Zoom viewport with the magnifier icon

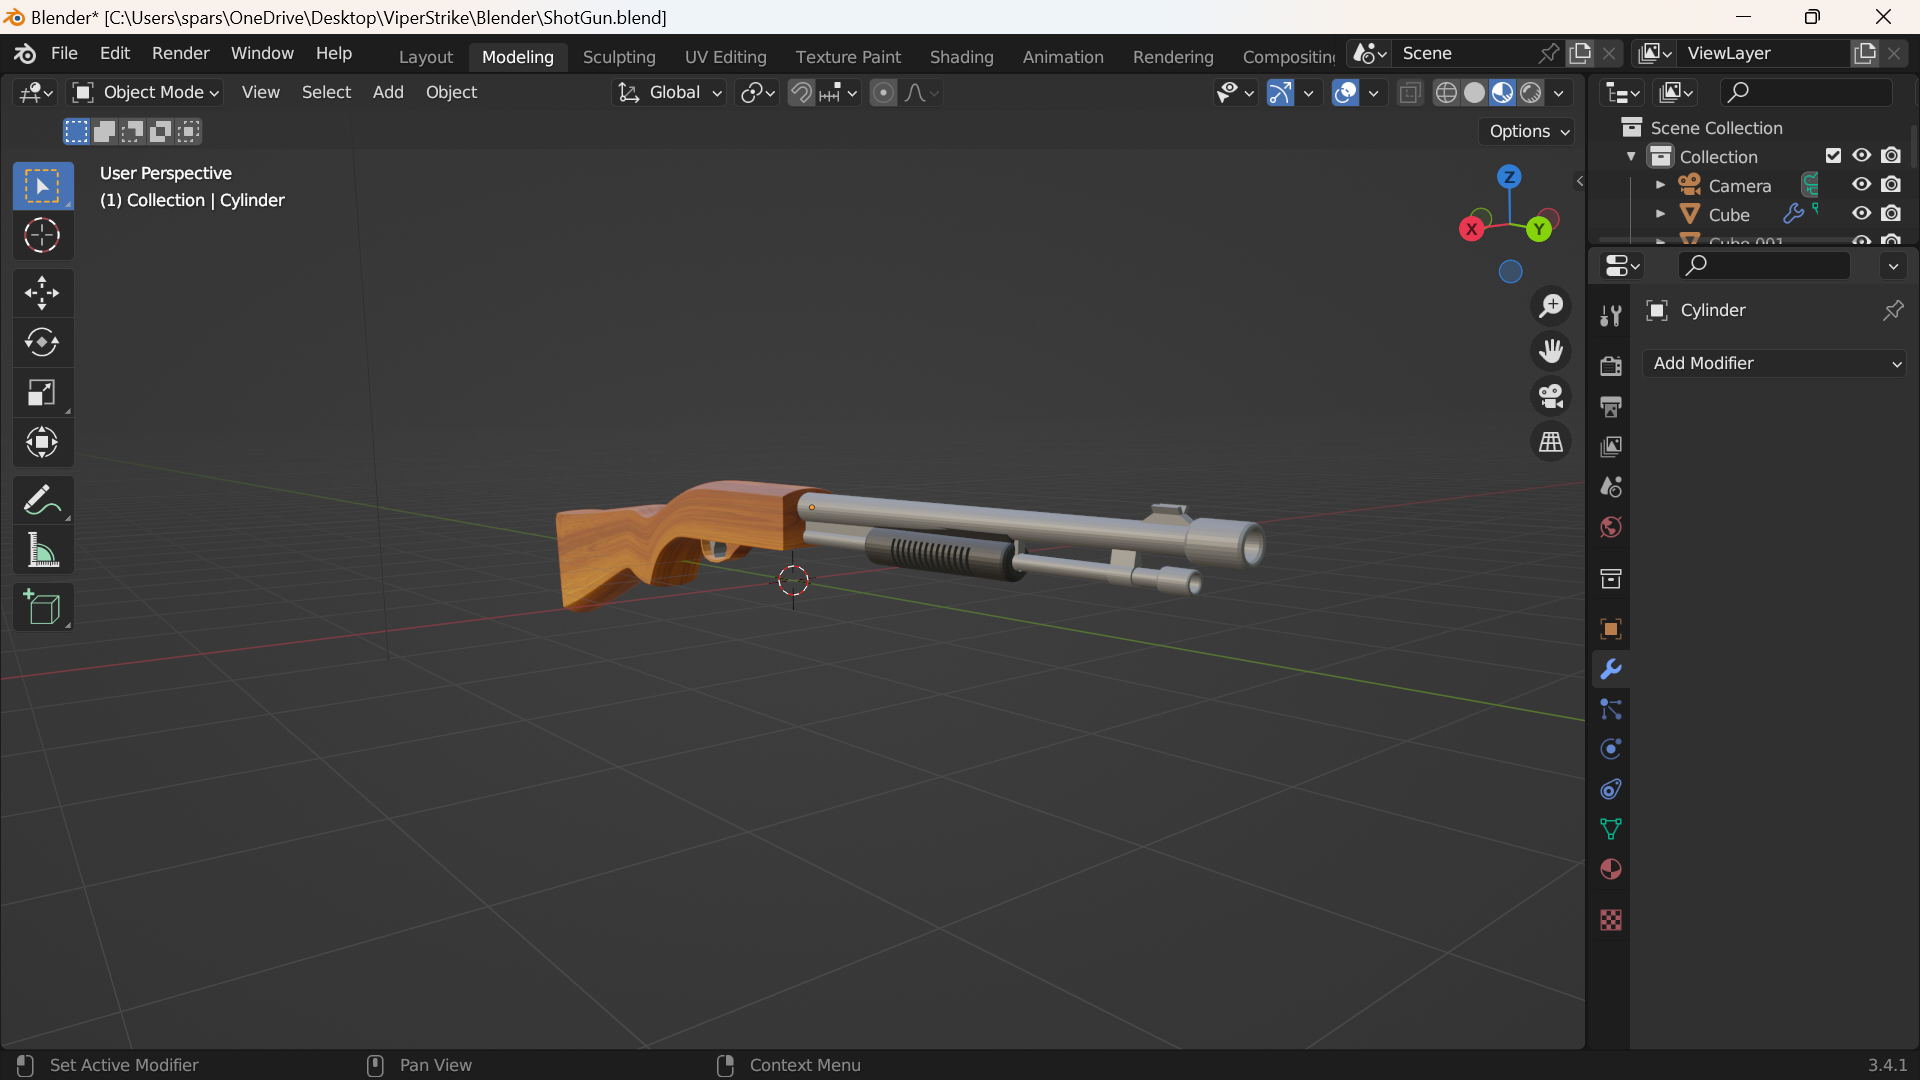click(x=1551, y=306)
